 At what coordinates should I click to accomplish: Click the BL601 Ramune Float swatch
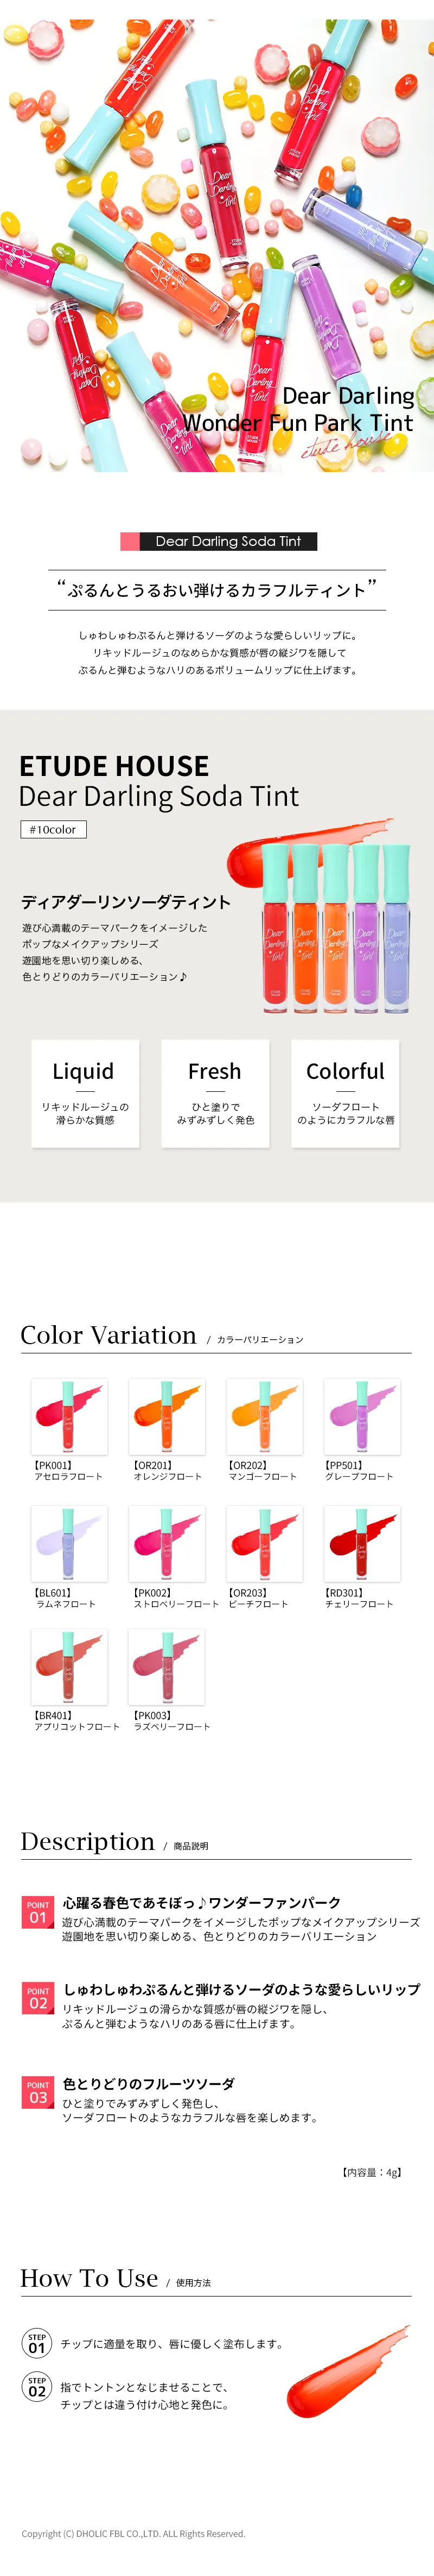tap(69, 1543)
